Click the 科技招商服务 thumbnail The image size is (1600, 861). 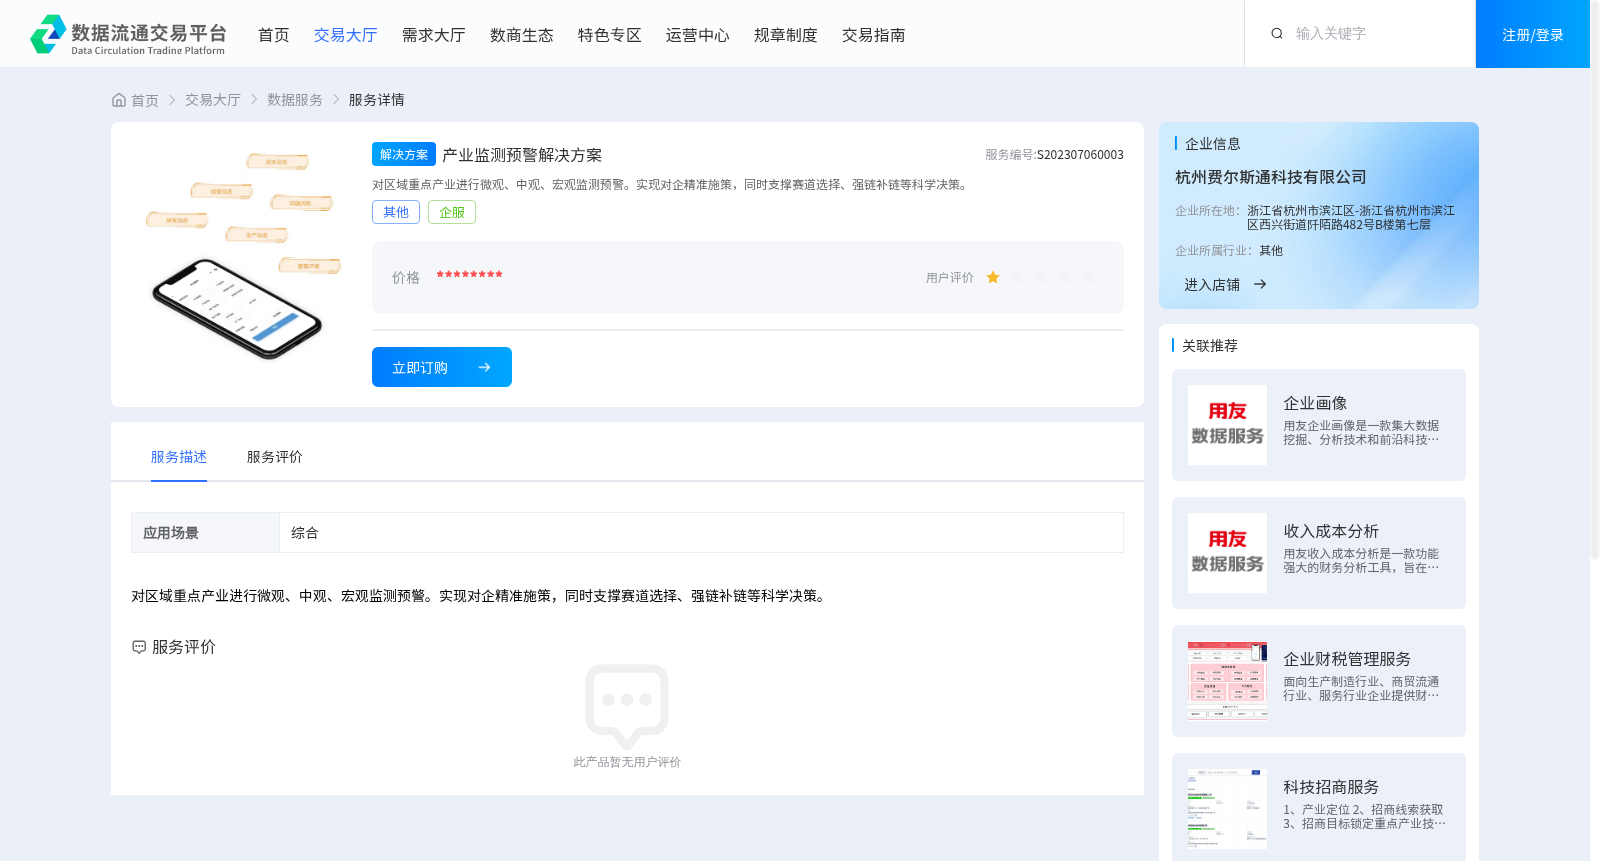tap(1227, 809)
